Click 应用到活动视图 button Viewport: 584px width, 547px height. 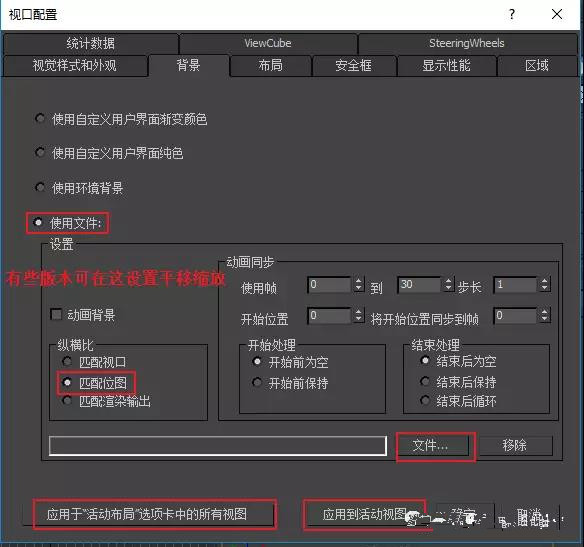pos(364,515)
